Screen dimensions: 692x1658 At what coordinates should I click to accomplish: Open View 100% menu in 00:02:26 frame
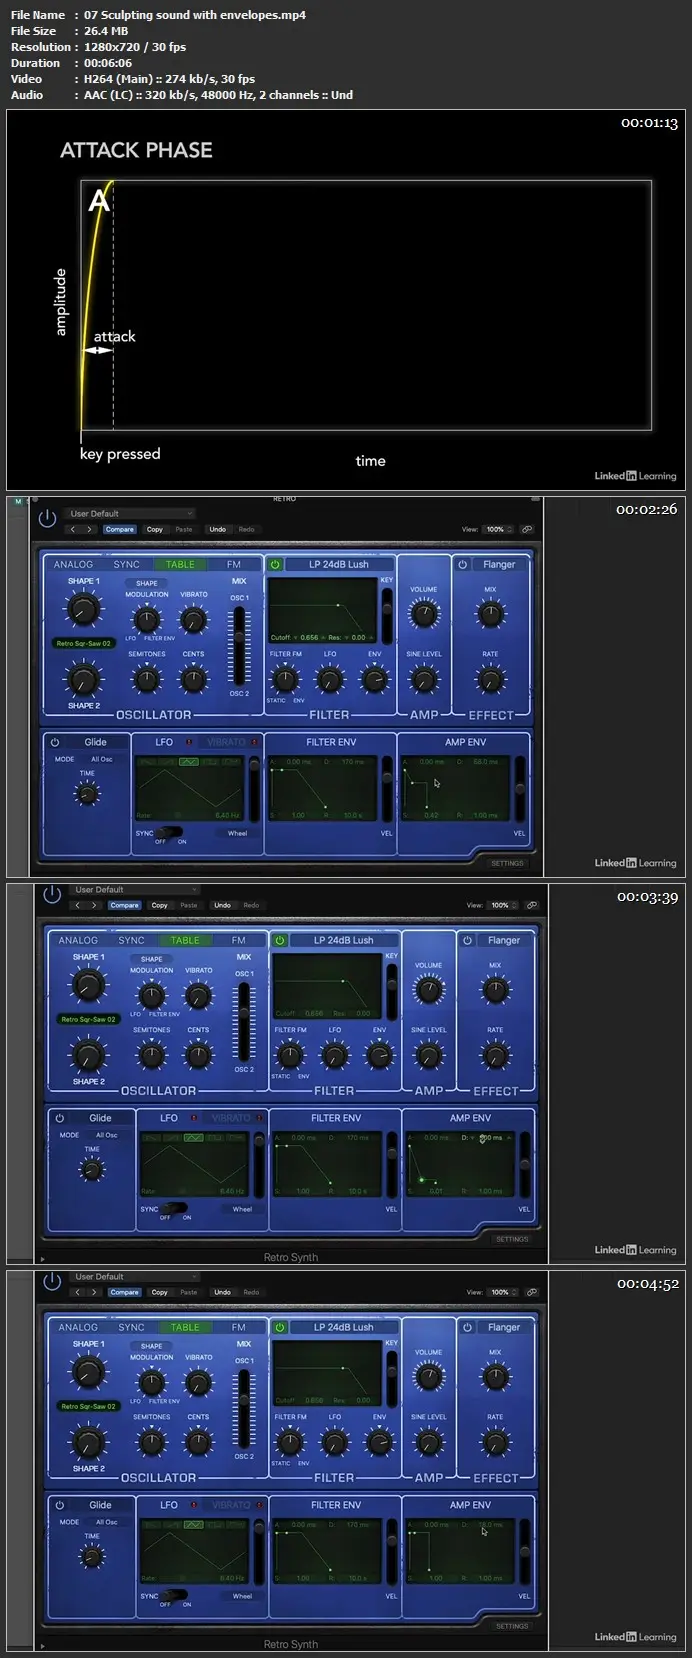(499, 529)
